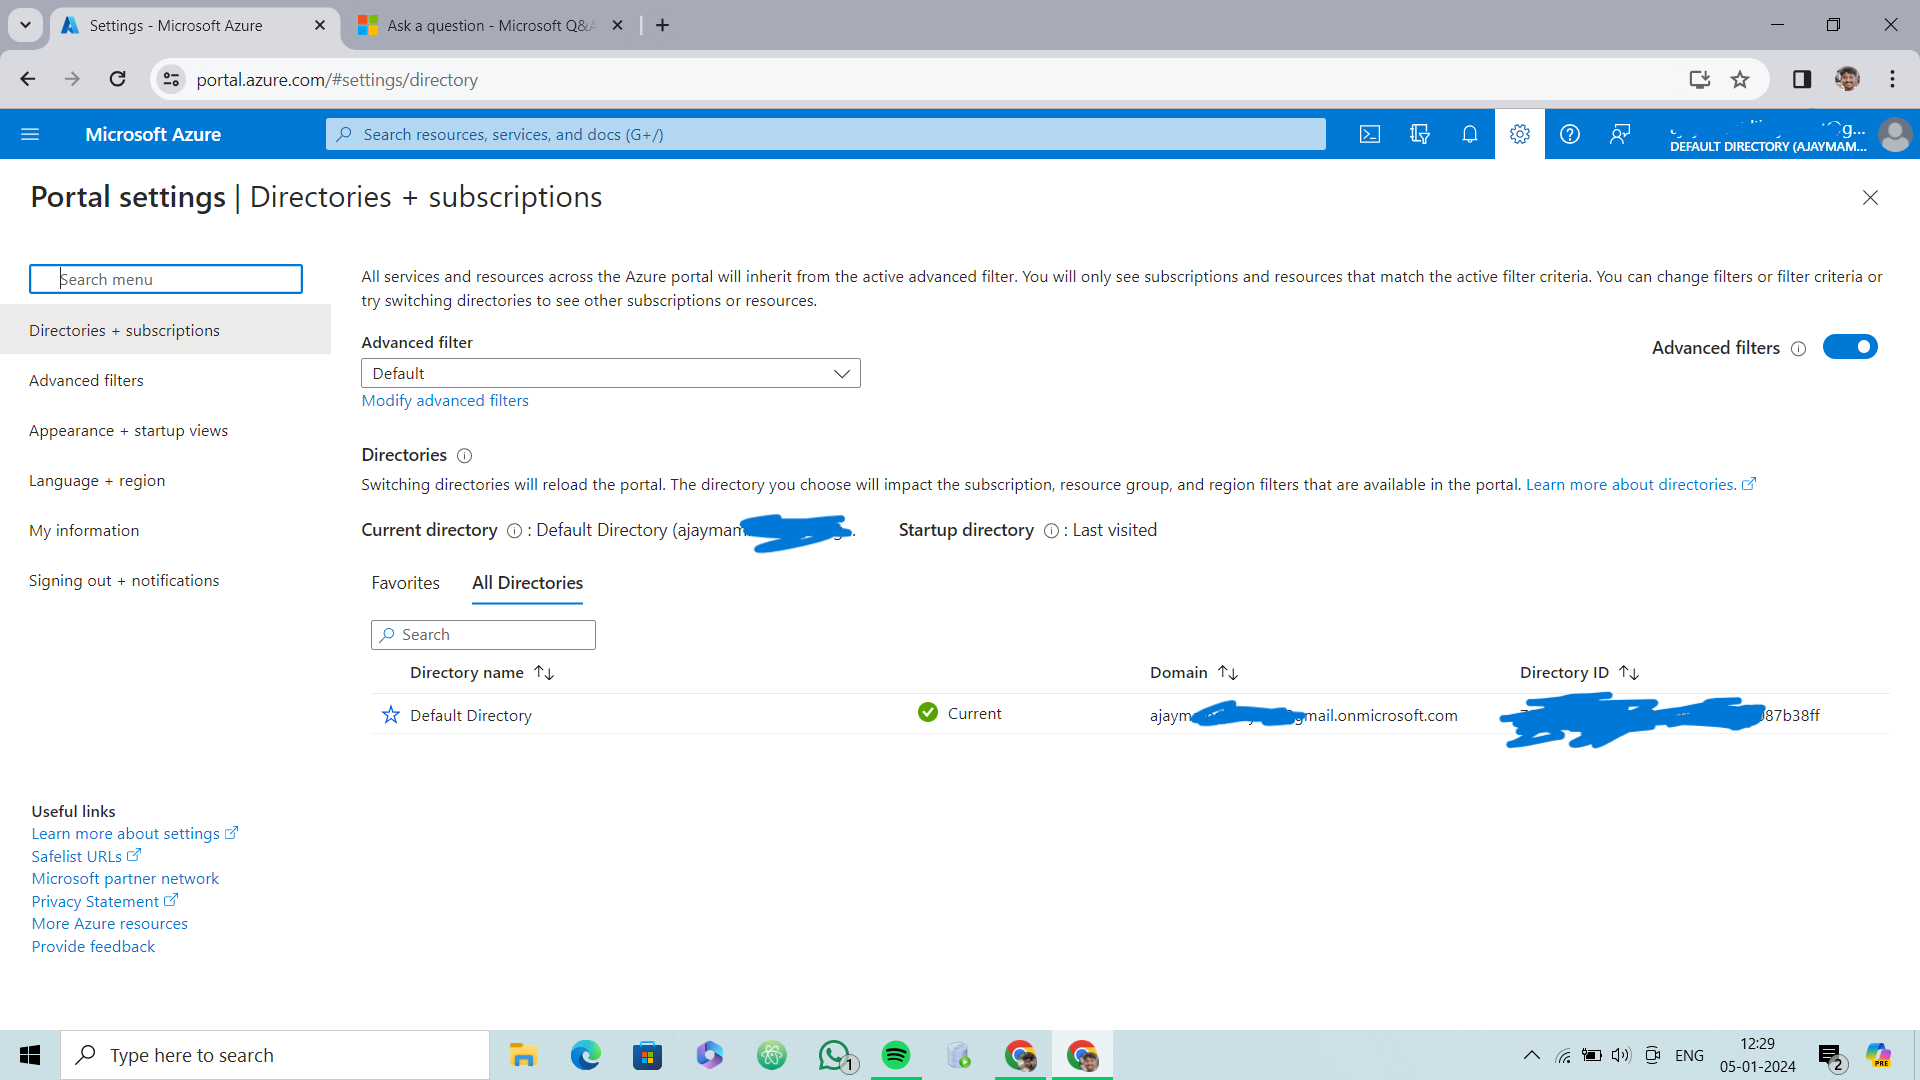Open the browser side panel icon
Image resolution: width=1920 pixels, height=1080 pixels.
point(1802,79)
